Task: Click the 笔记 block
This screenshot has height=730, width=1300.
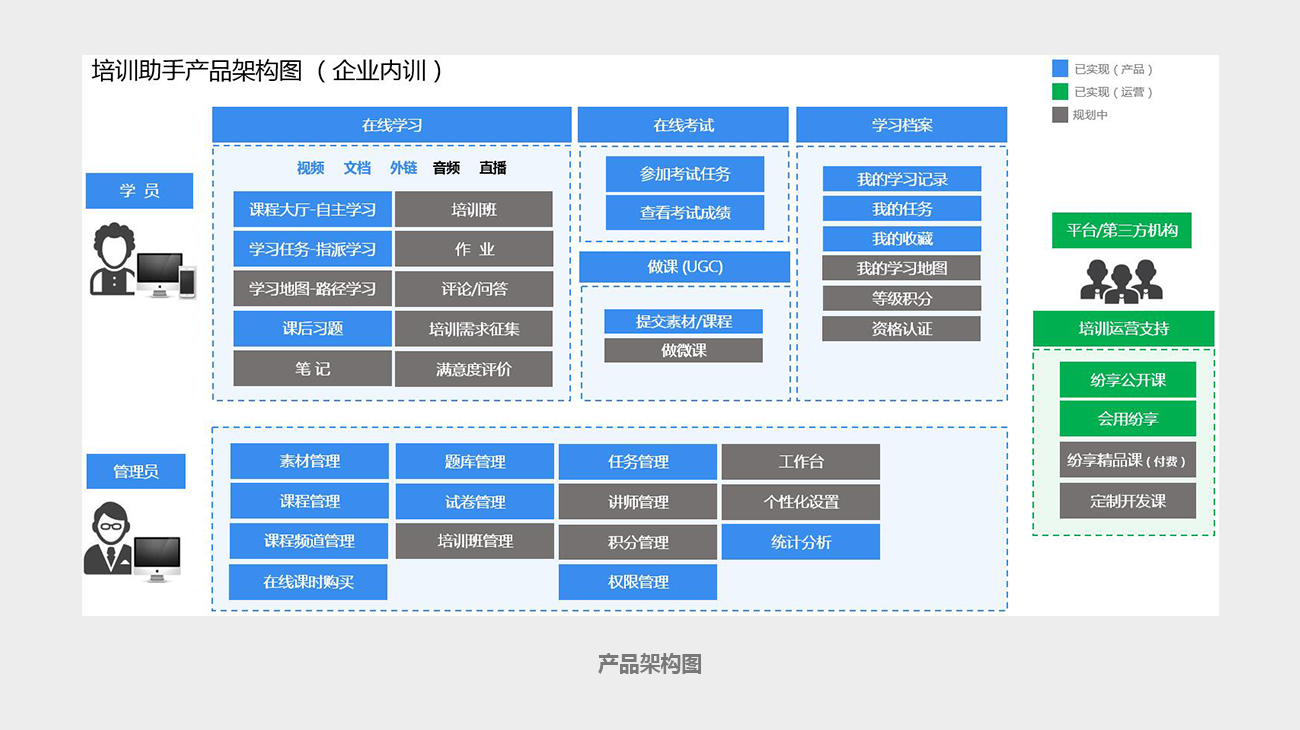Action: click(313, 368)
